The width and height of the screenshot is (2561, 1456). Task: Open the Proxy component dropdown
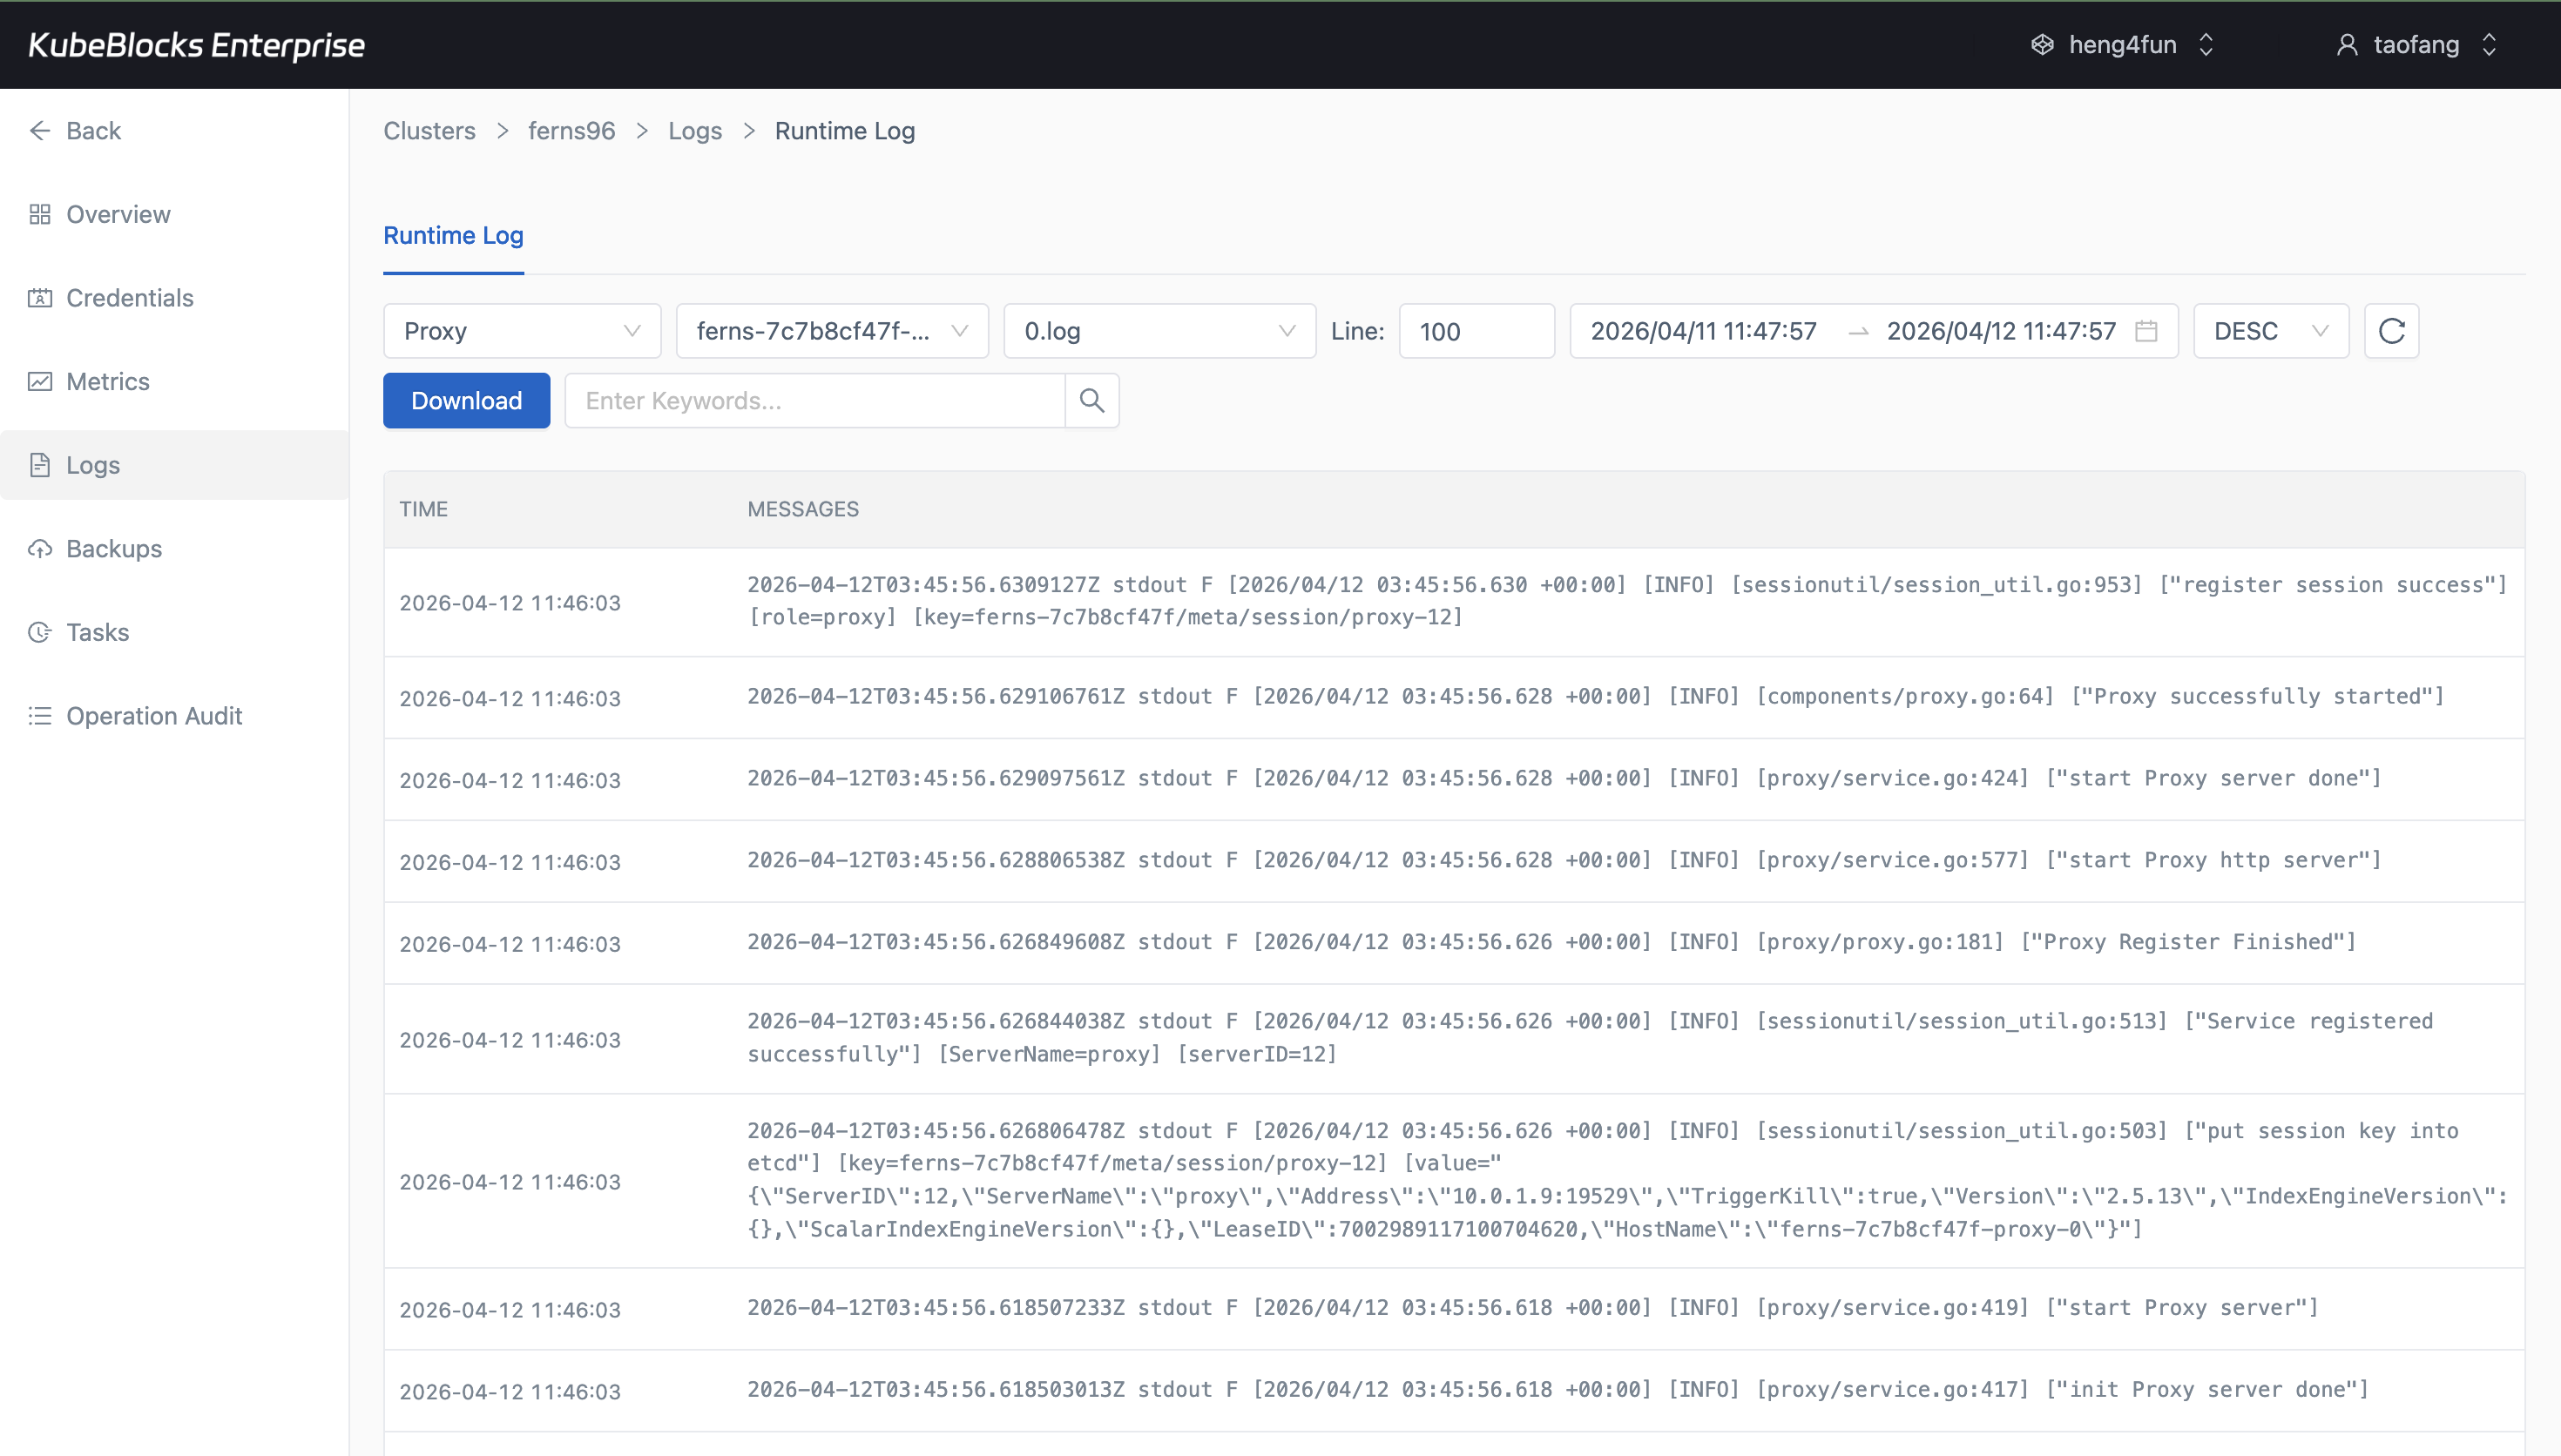(521, 330)
